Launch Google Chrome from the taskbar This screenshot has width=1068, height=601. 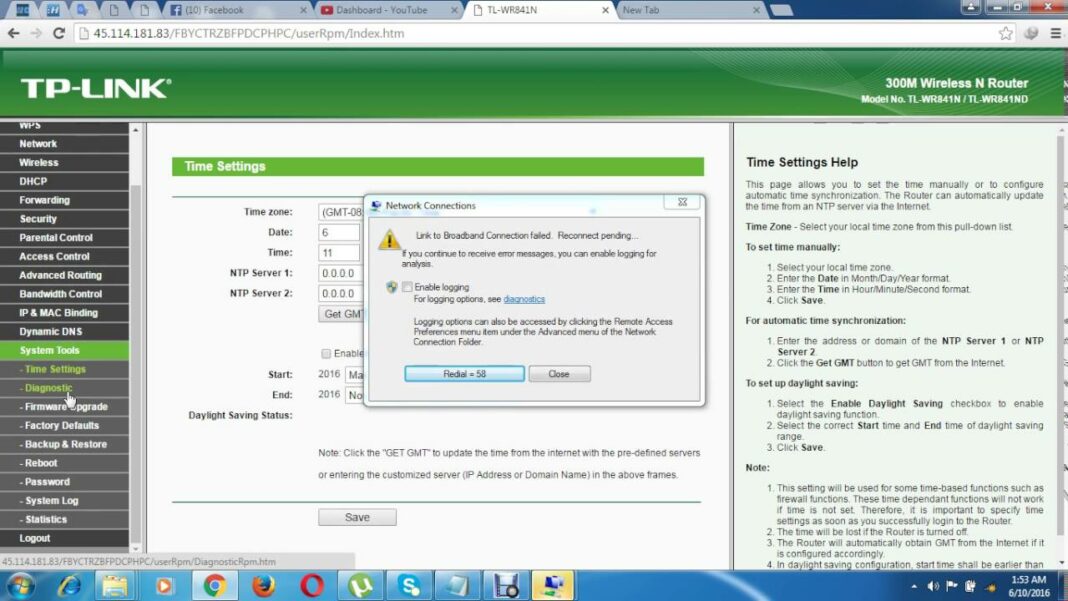tap(214, 585)
